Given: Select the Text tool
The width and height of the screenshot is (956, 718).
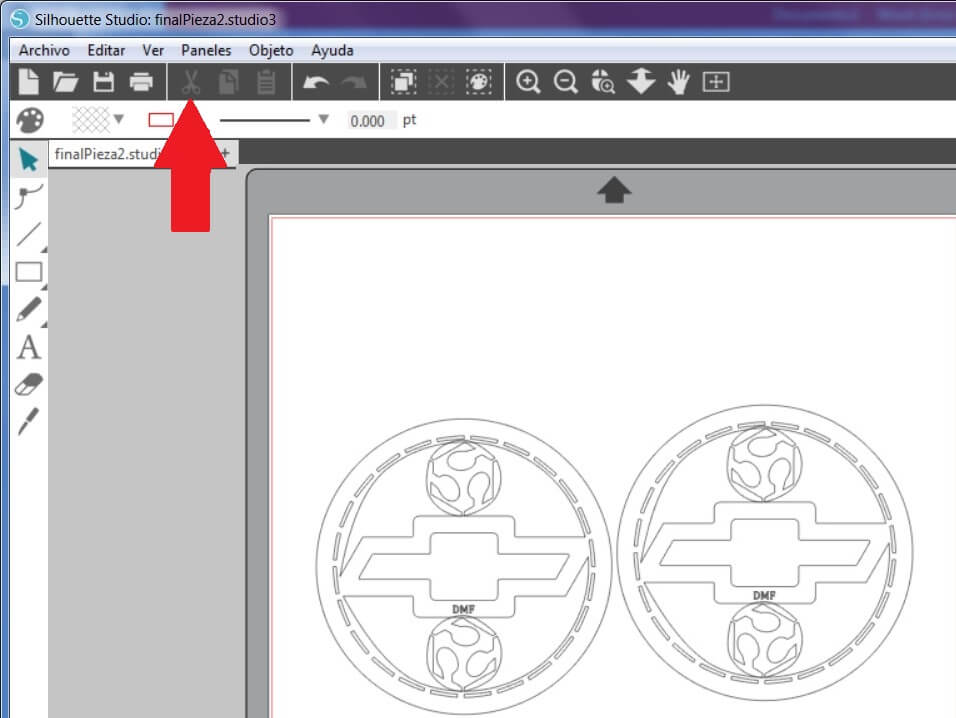Looking at the screenshot, I should coord(29,348).
